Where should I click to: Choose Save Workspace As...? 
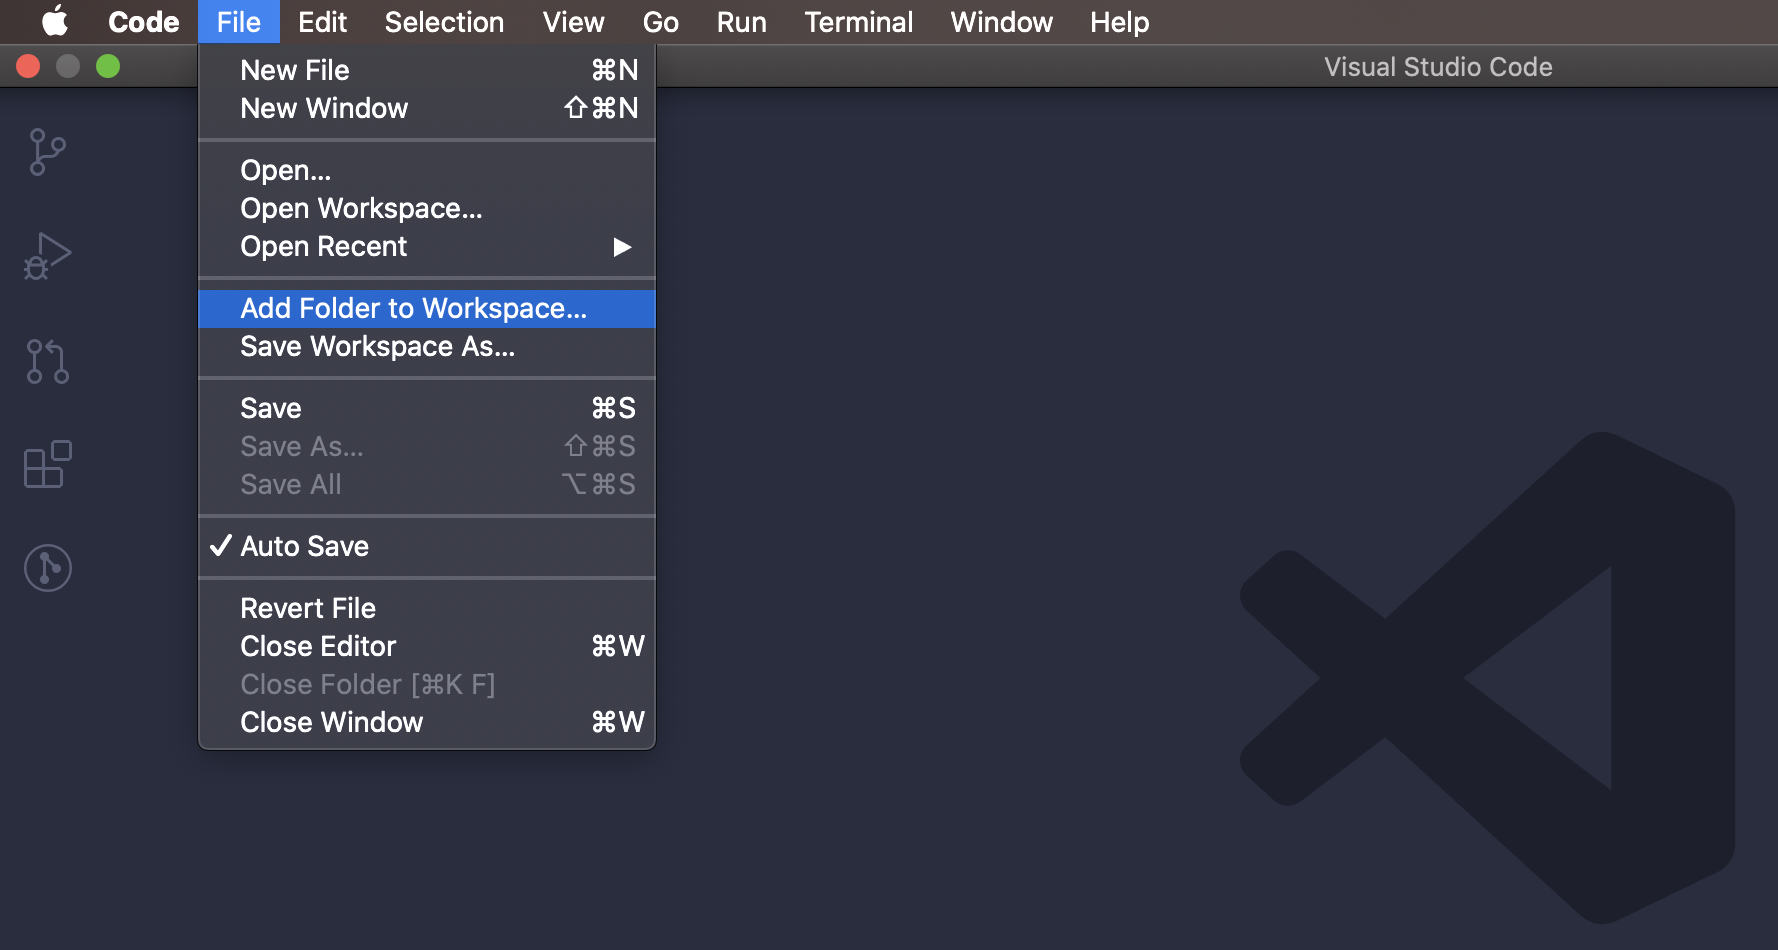coord(427,346)
